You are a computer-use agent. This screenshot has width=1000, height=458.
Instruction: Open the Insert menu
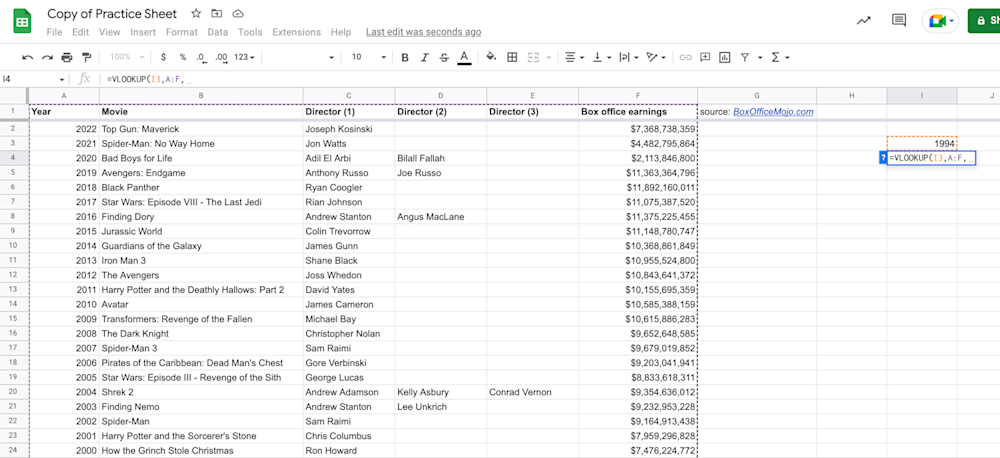pyautogui.click(x=143, y=32)
